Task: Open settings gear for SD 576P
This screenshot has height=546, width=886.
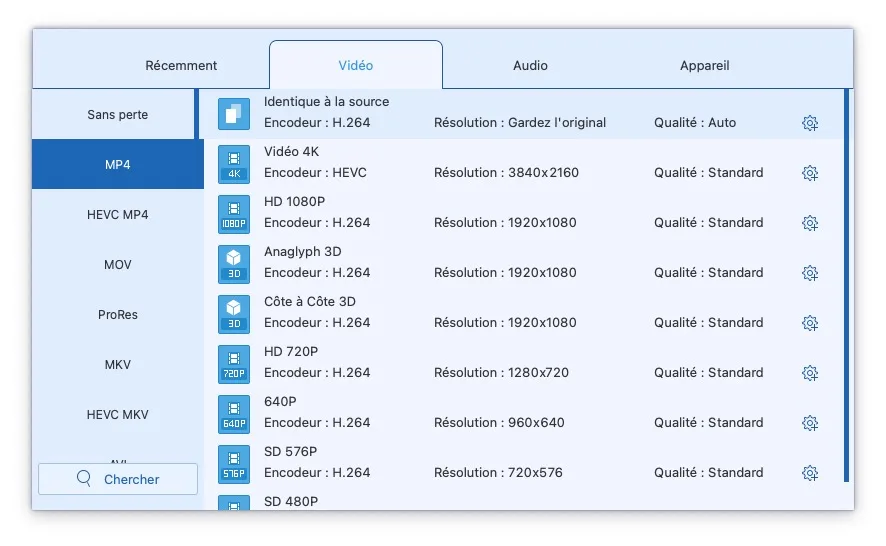Action: (810, 473)
